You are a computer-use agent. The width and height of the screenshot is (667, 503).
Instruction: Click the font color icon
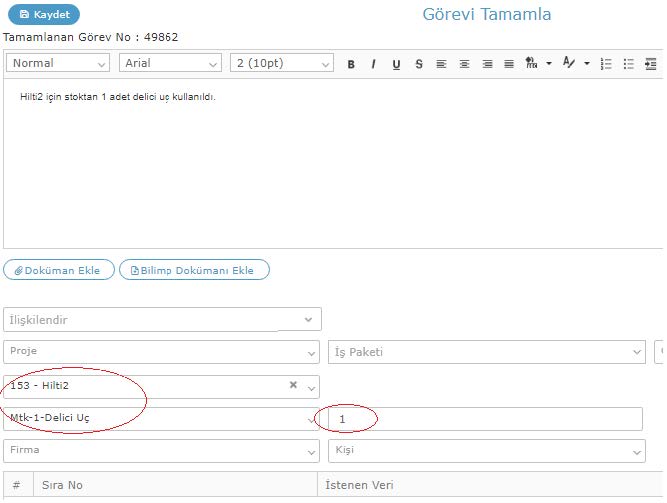pyautogui.click(x=568, y=63)
